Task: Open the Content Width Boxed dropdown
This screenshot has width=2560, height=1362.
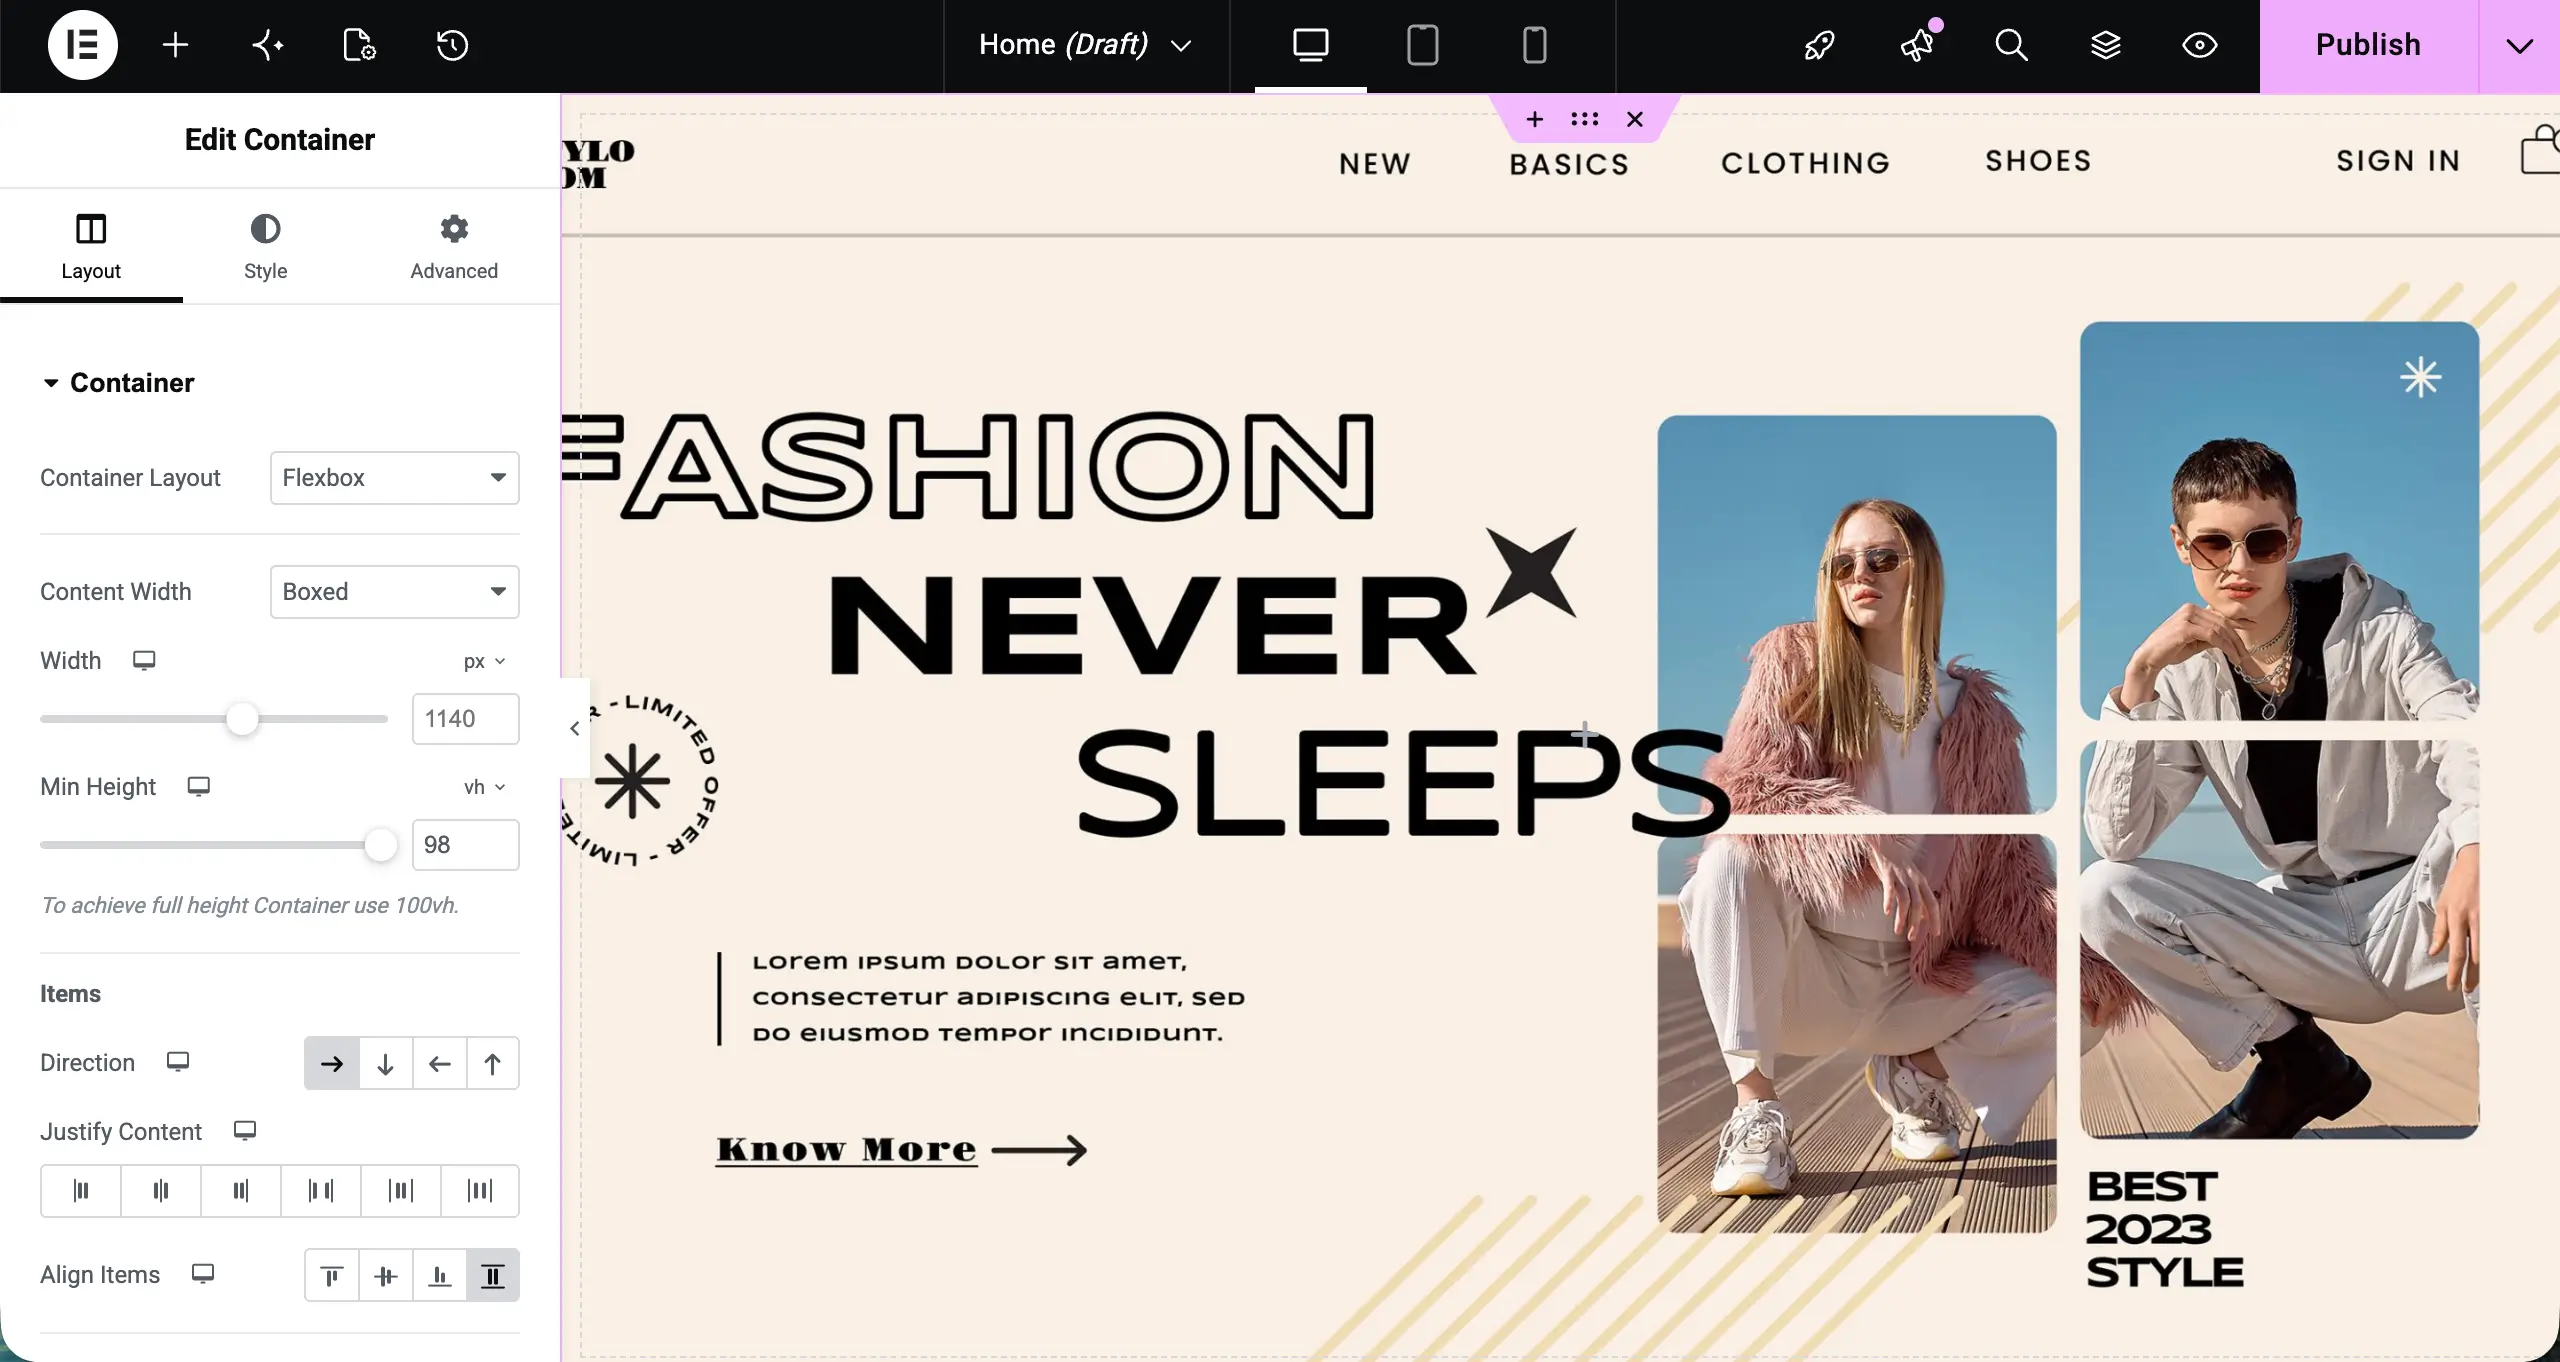Action: [394, 592]
